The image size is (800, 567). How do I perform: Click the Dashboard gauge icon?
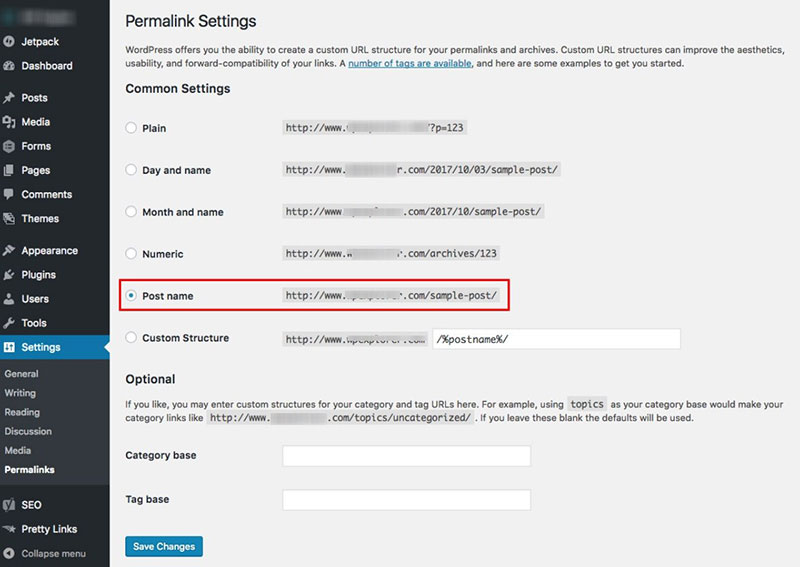tap(9, 66)
